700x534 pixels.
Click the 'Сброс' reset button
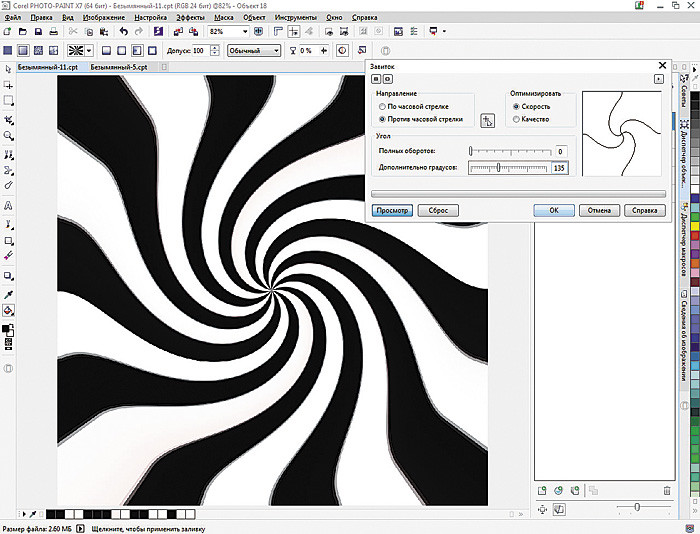tap(436, 211)
